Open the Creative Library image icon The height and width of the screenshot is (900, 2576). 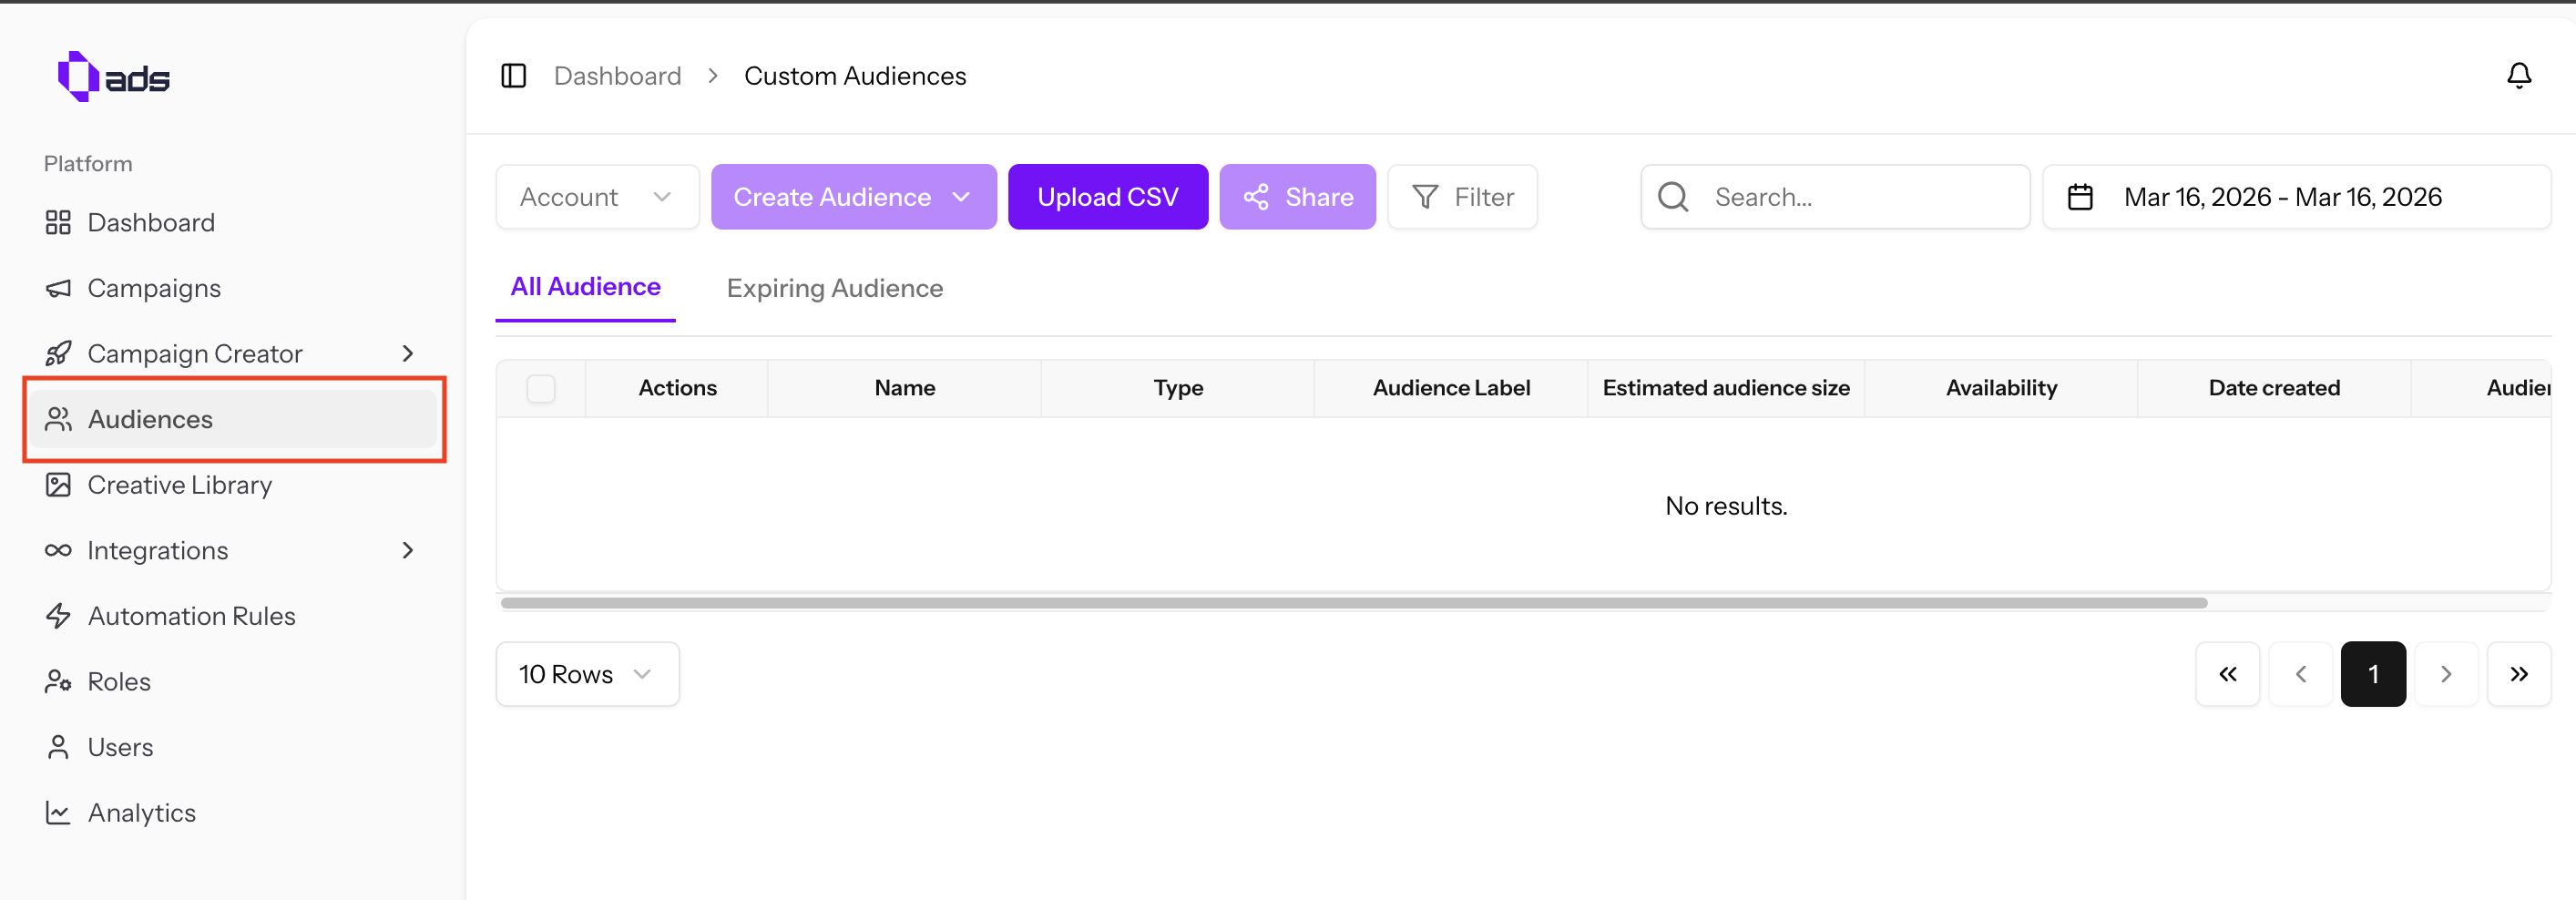[x=59, y=484]
